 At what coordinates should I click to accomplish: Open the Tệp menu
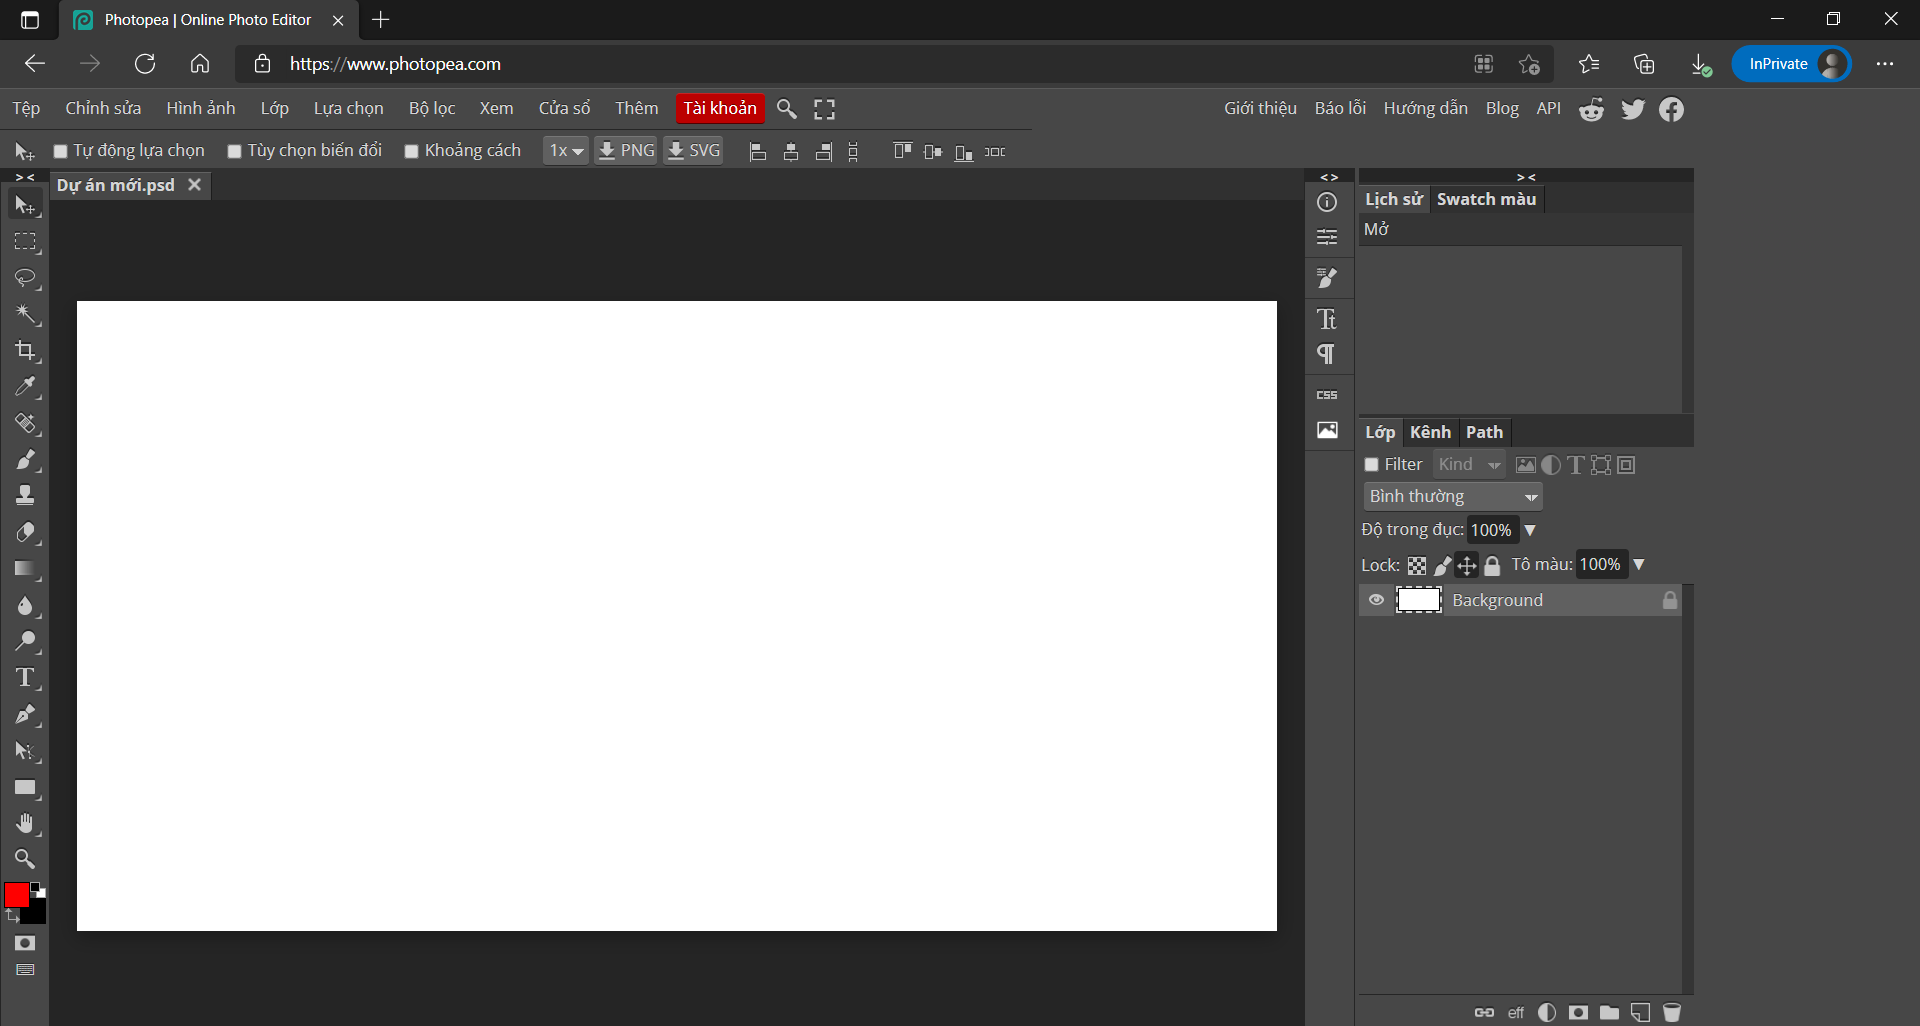[x=26, y=109]
